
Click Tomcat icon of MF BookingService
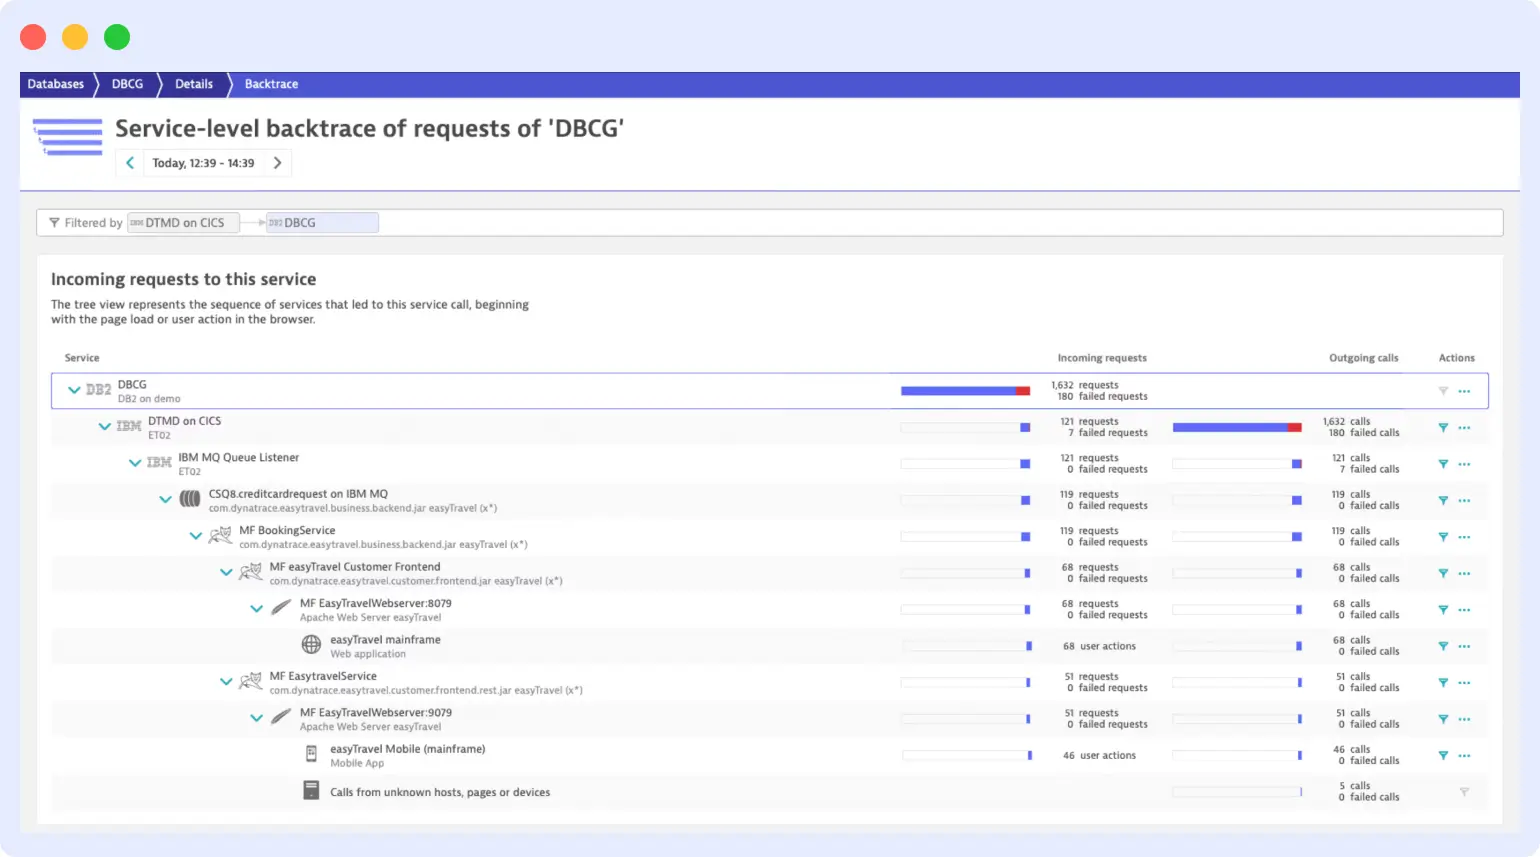pos(220,536)
